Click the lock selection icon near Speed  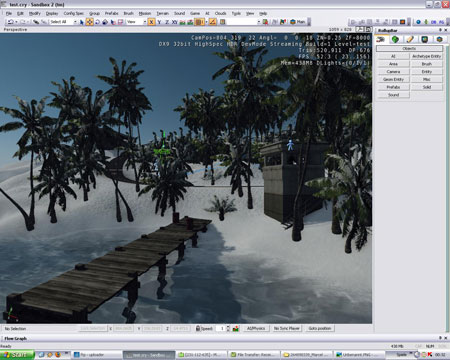click(198, 328)
